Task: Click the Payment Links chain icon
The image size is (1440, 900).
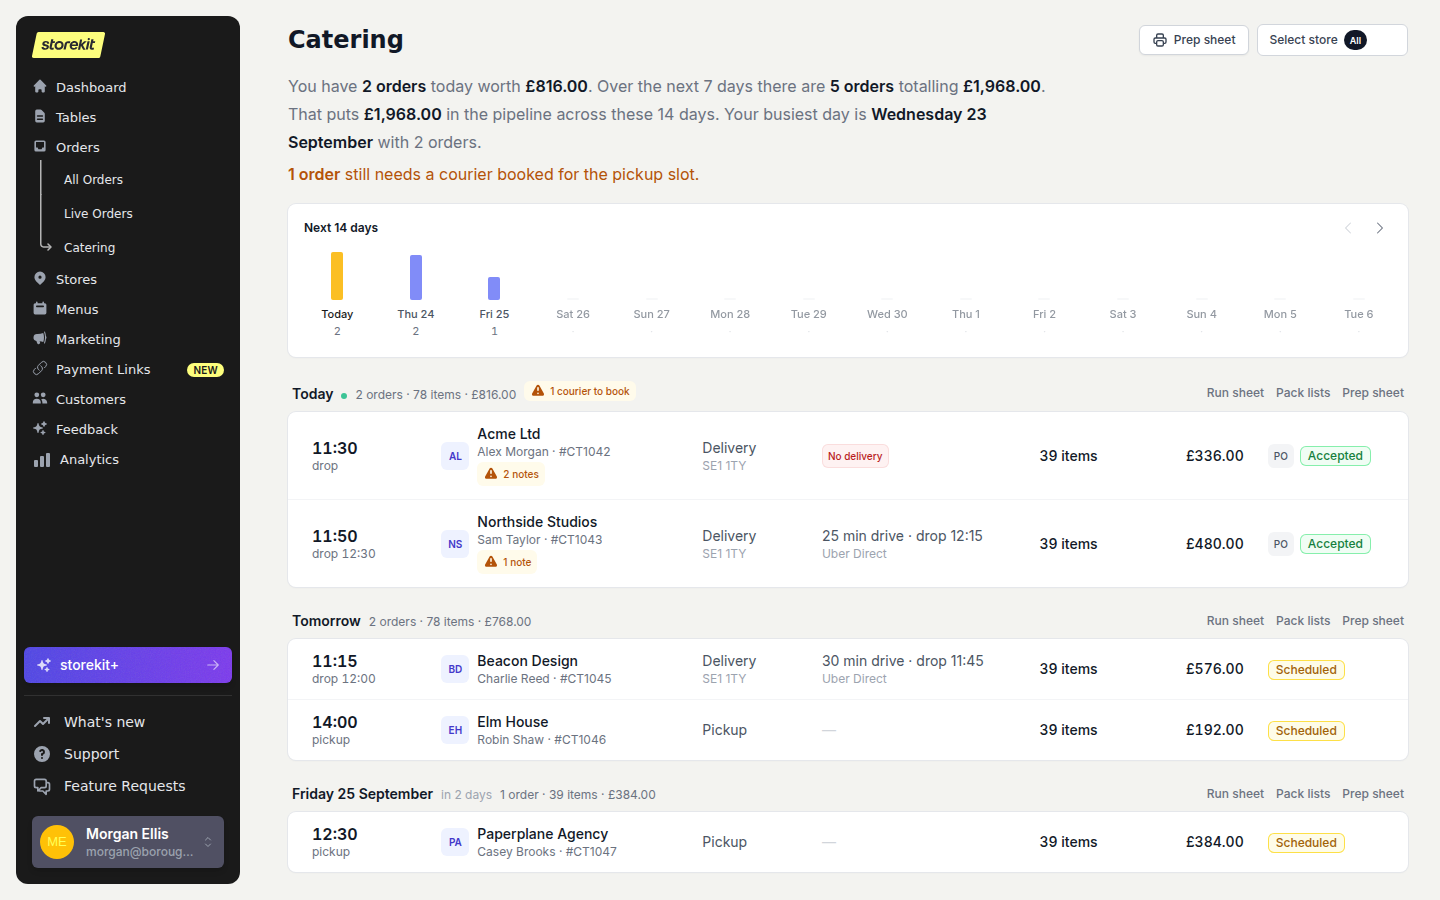Action: [x=40, y=369]
